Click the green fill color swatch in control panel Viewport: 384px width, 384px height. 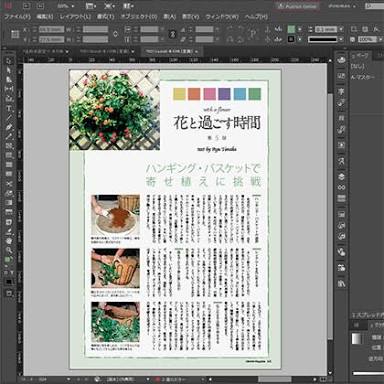291,29
